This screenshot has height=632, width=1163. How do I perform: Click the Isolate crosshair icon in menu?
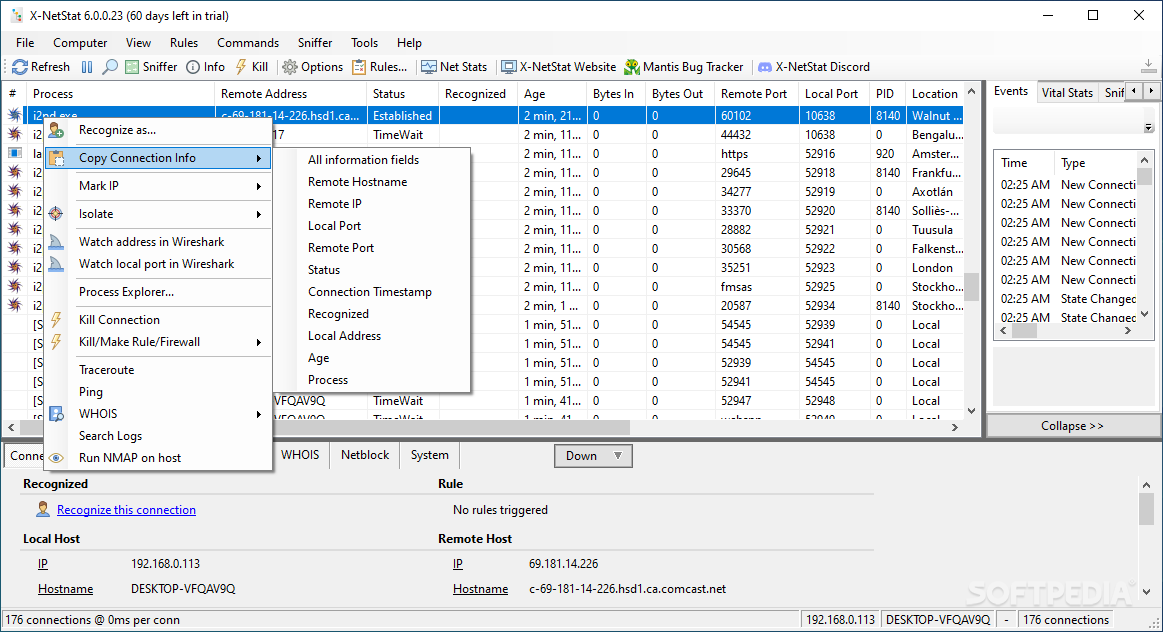pyautogui.click(x=56, y=214)
